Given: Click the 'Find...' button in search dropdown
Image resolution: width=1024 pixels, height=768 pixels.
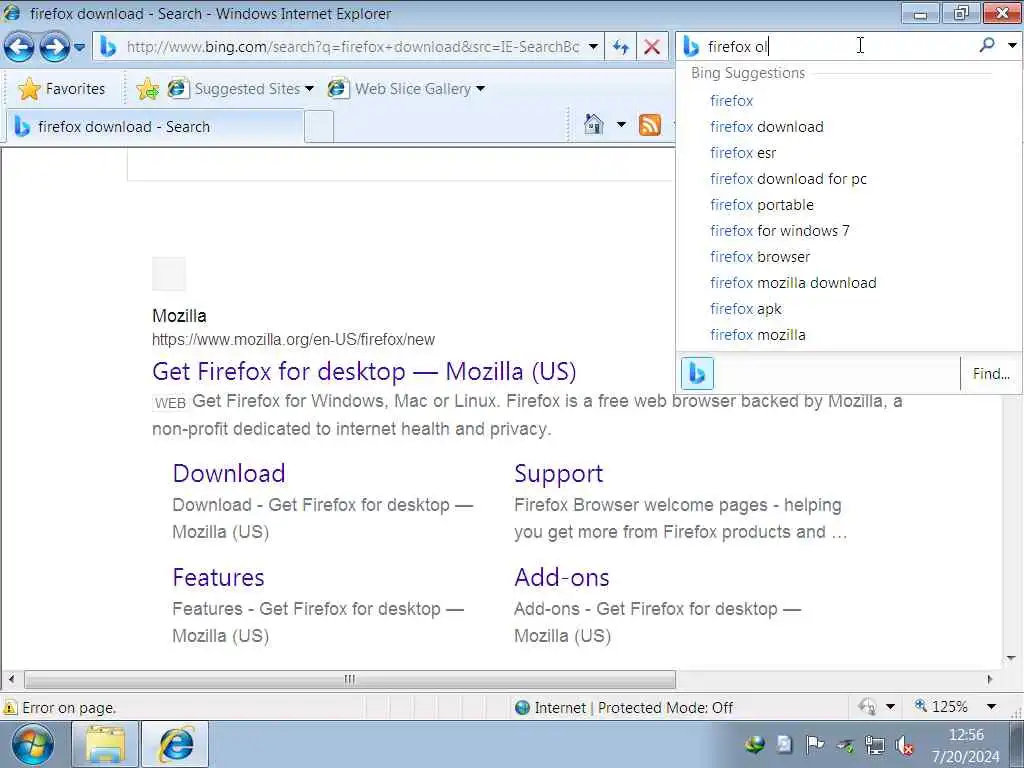Looking at the screenshot, I should (991, 374).
